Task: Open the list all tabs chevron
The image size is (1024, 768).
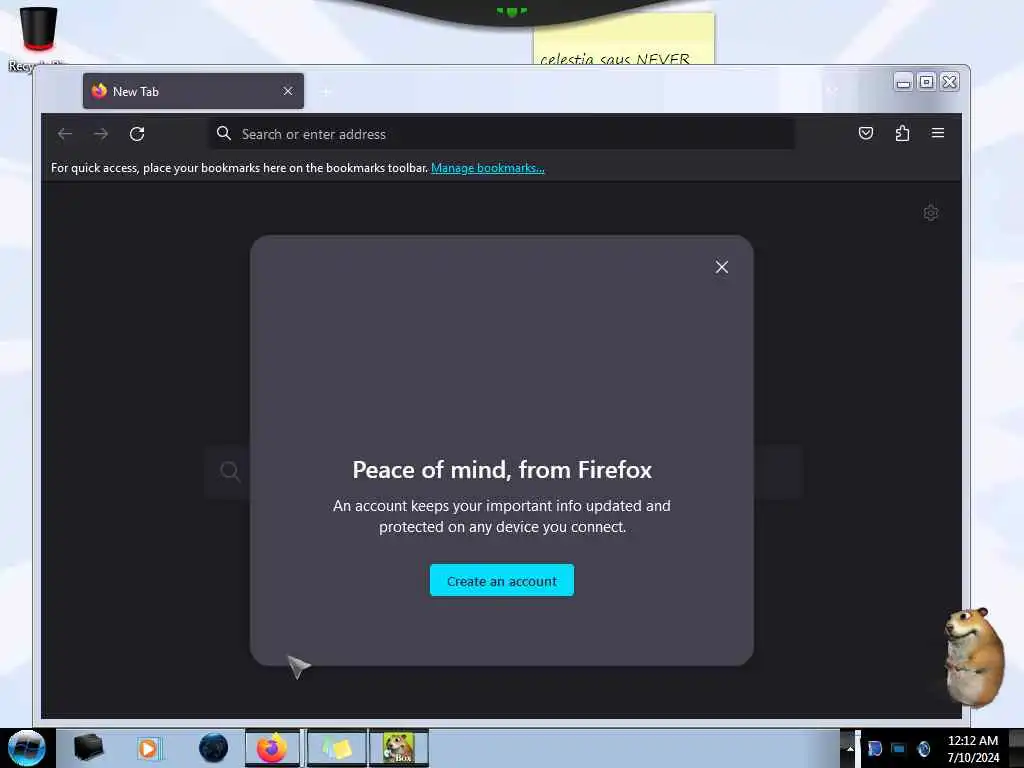Action: coord(832,91)
